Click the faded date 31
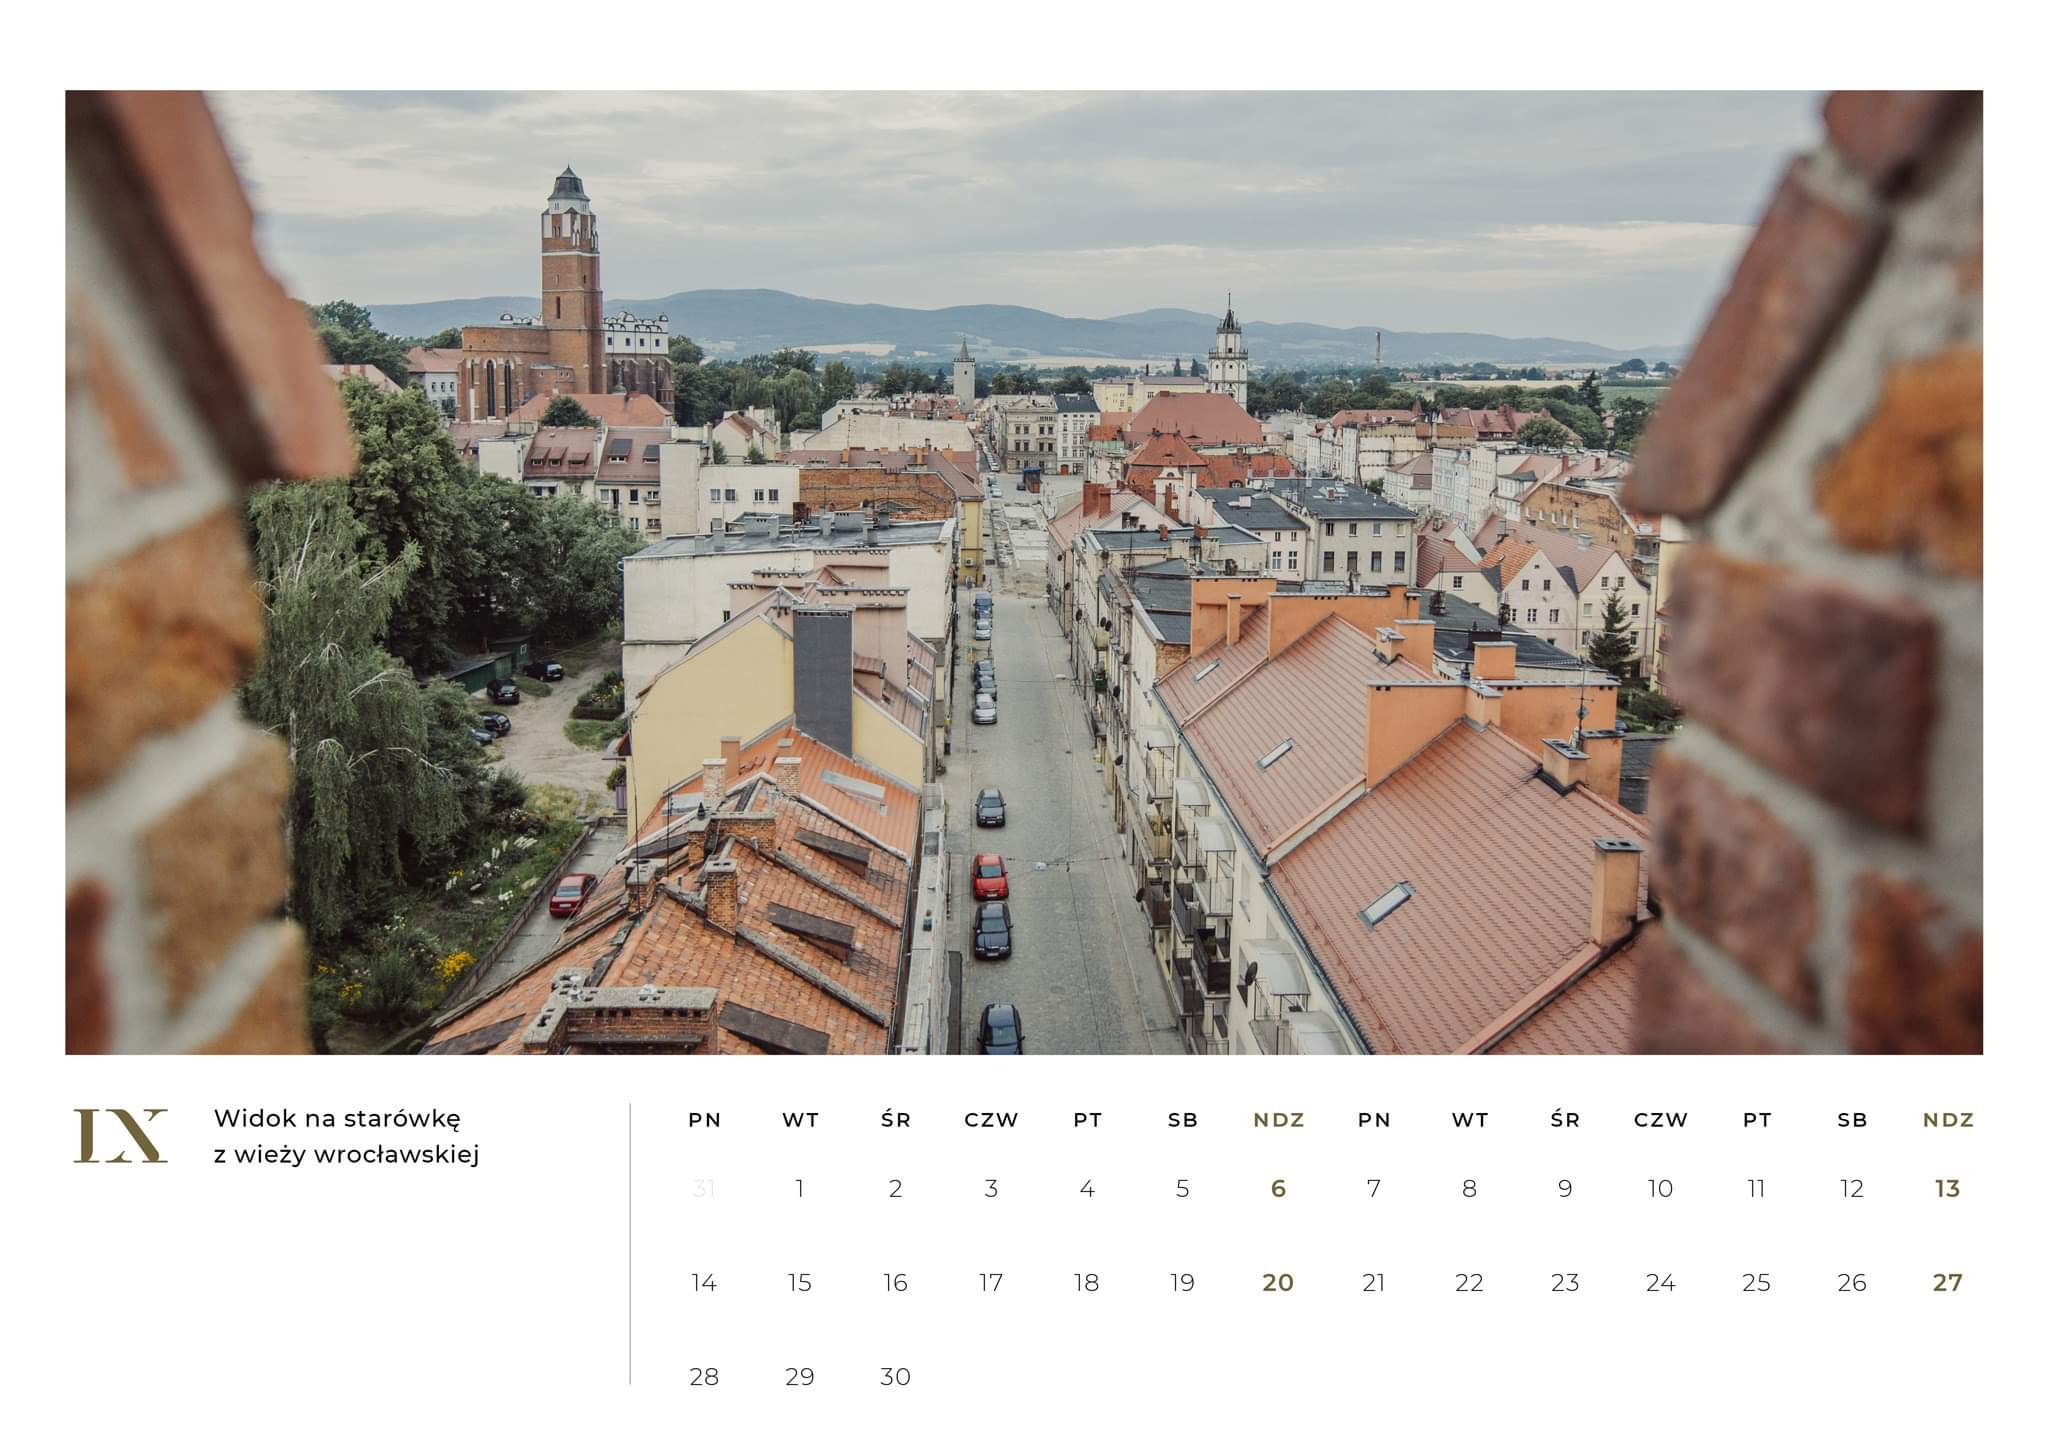2048x1448 pixels. [x=704, y=1189]
